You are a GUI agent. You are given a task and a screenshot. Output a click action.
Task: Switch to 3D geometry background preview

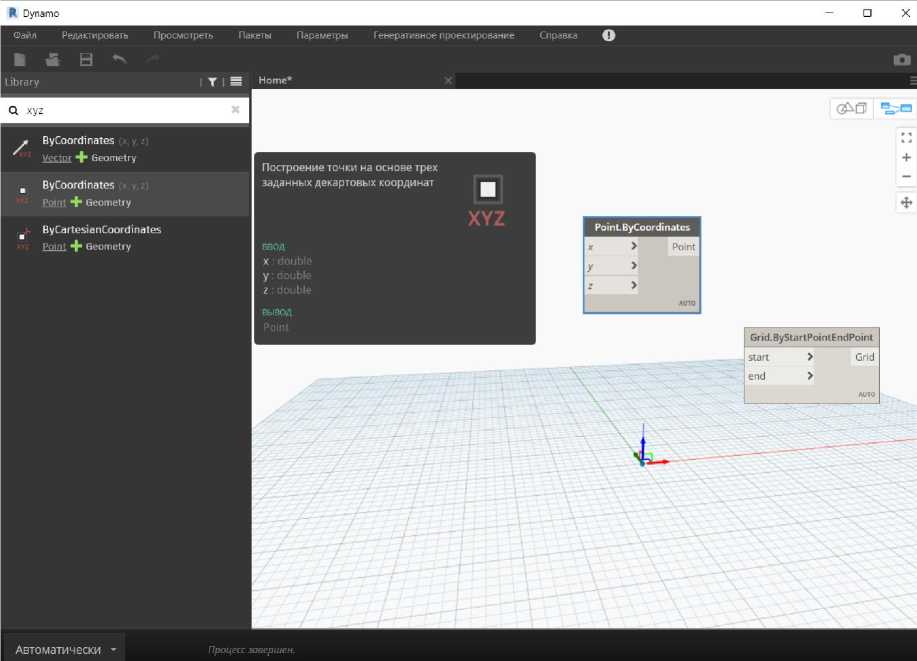tap(852, 108)
